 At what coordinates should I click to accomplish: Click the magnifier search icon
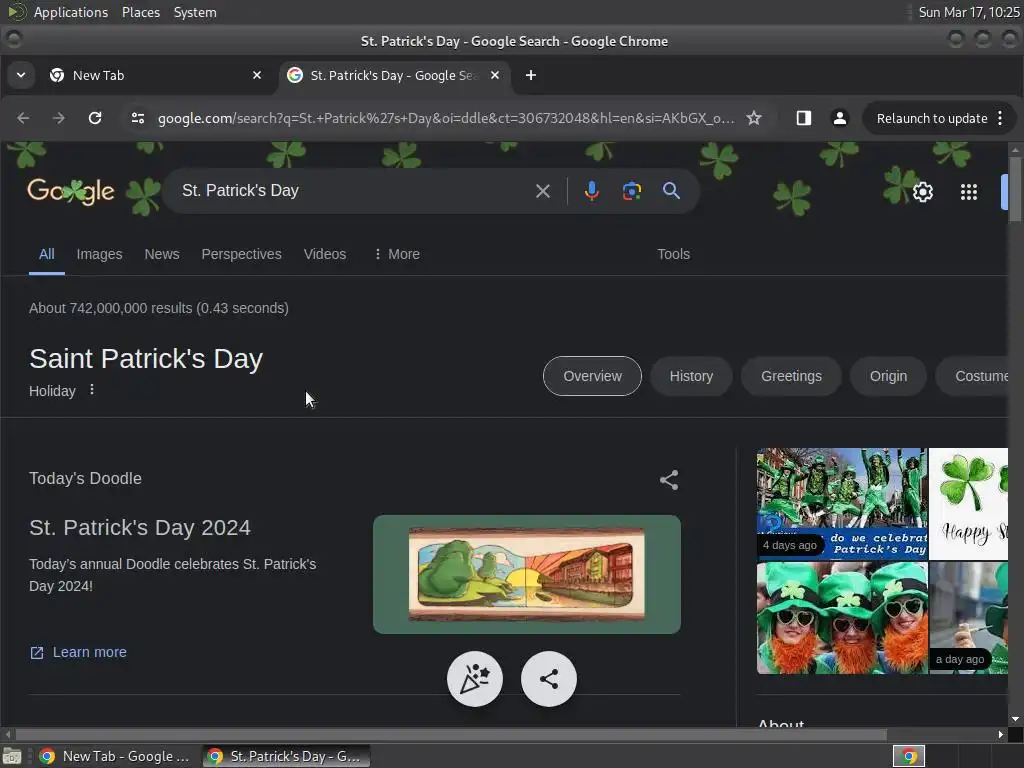tap(671, 191)
